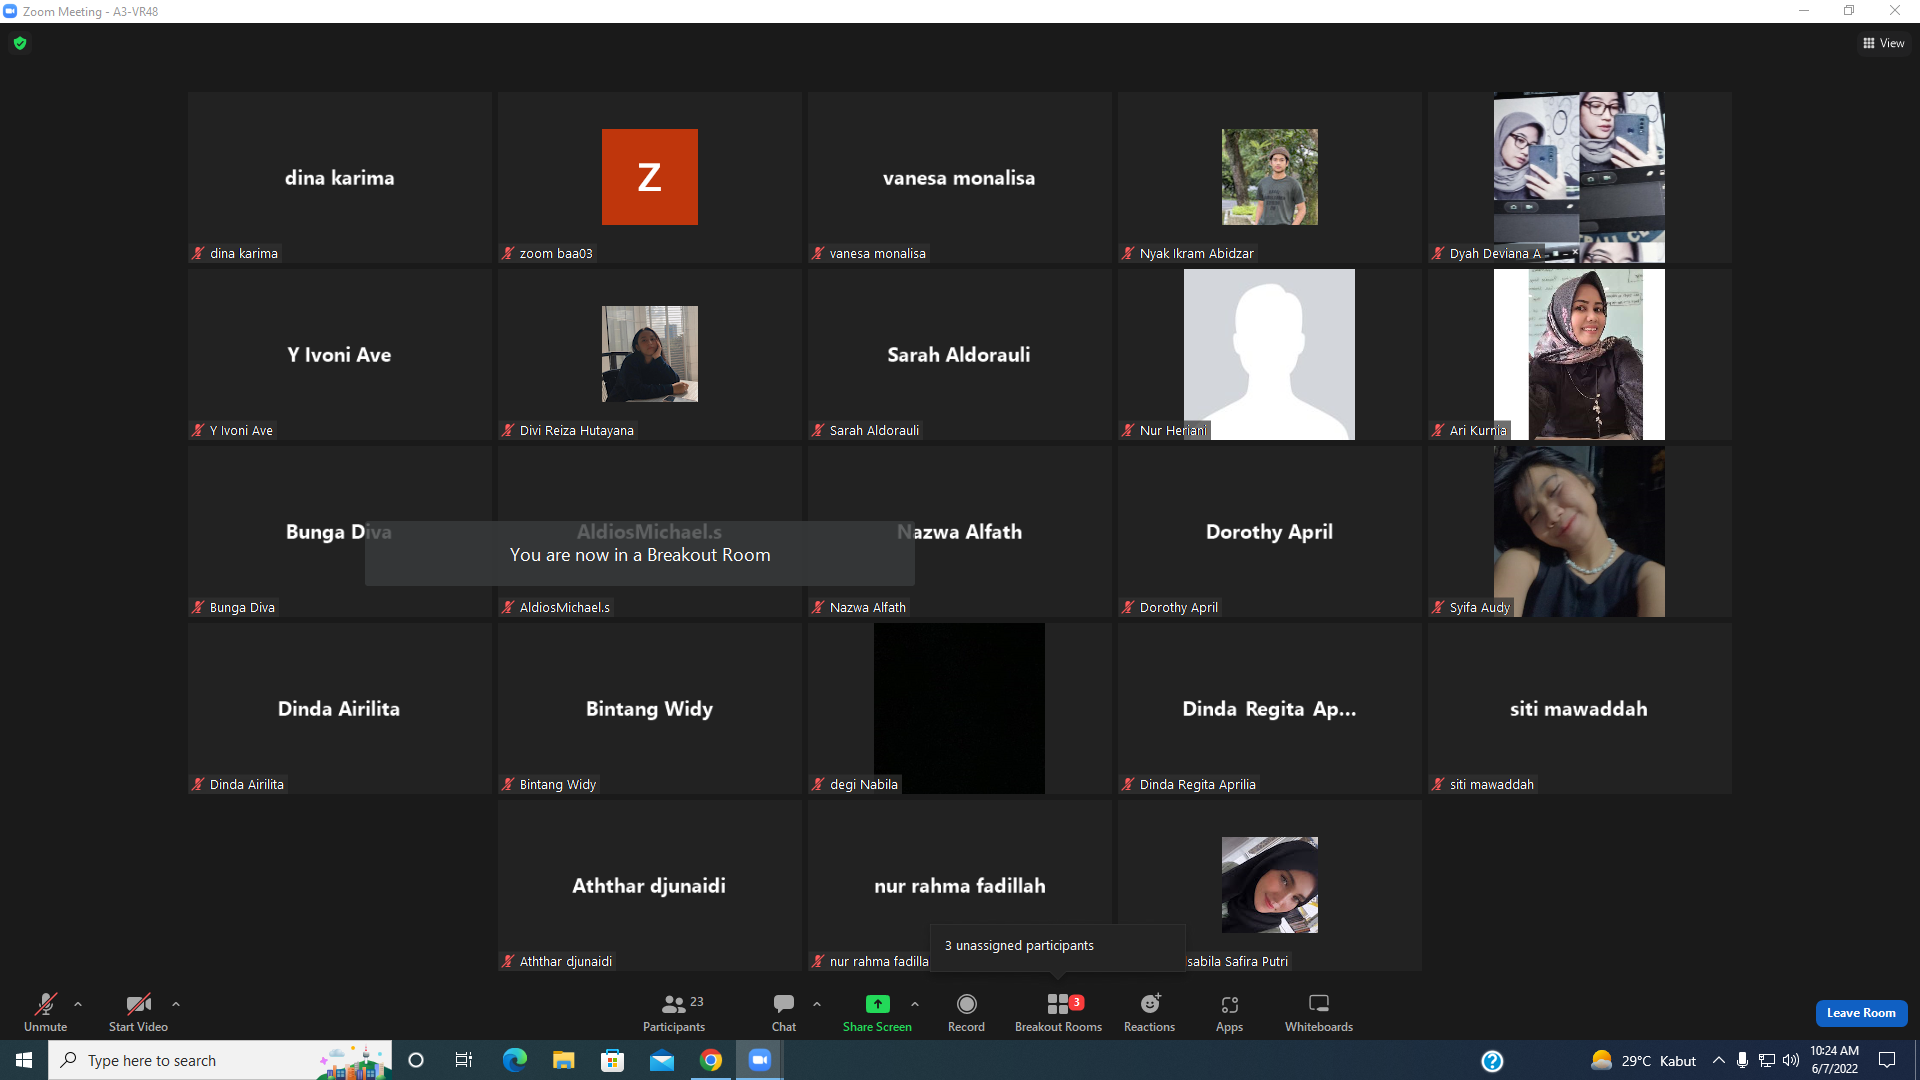Click the green encryption shield icon
This screenshot has height=1080, width=1920.
(x=20, y=43)
